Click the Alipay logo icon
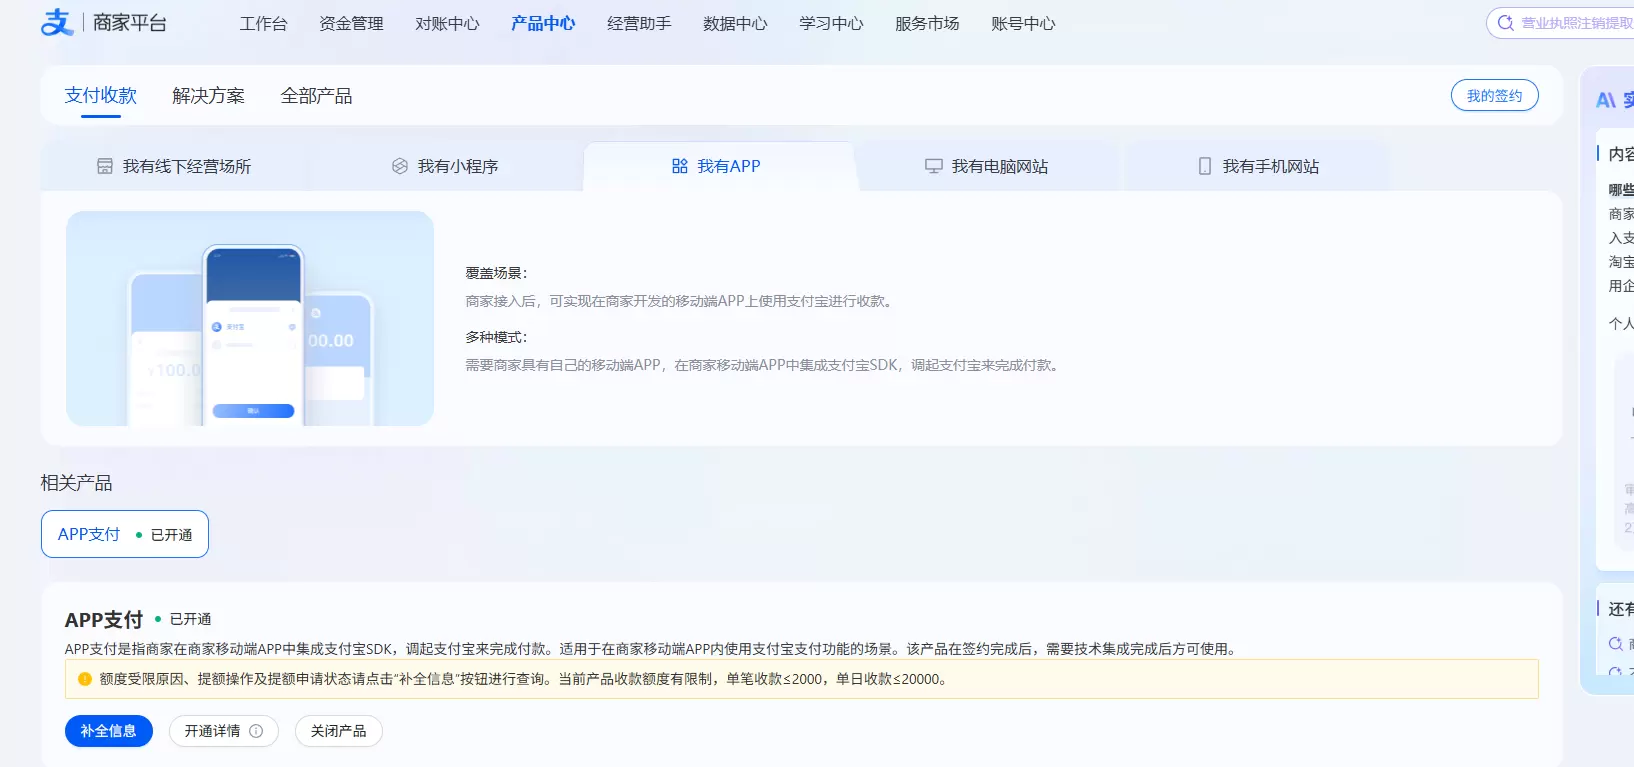 click(57, 22)
